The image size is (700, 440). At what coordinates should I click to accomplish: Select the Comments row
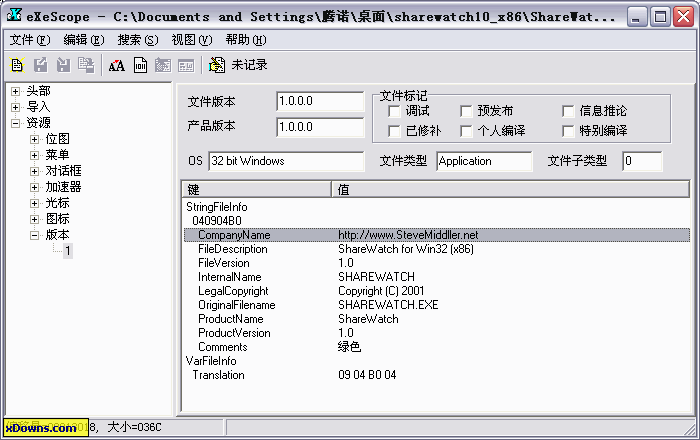pyautogui.click(x=437, y=347)
